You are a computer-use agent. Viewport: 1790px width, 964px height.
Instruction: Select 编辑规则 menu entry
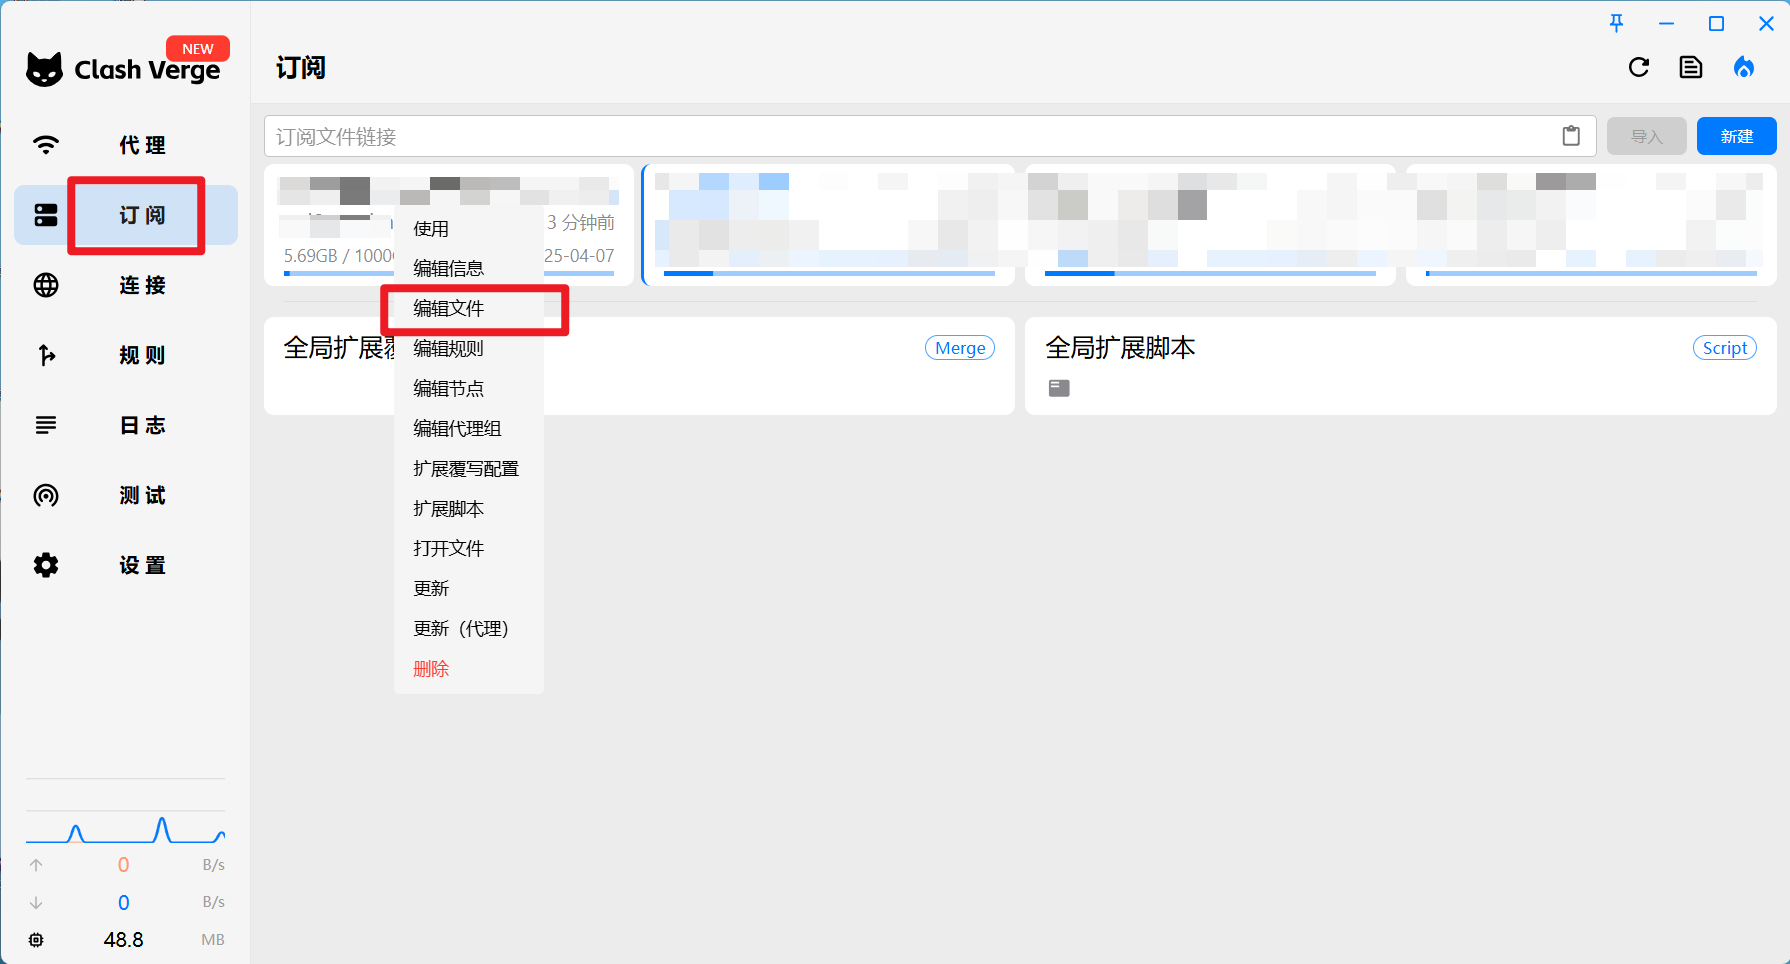tap(469, 348)
